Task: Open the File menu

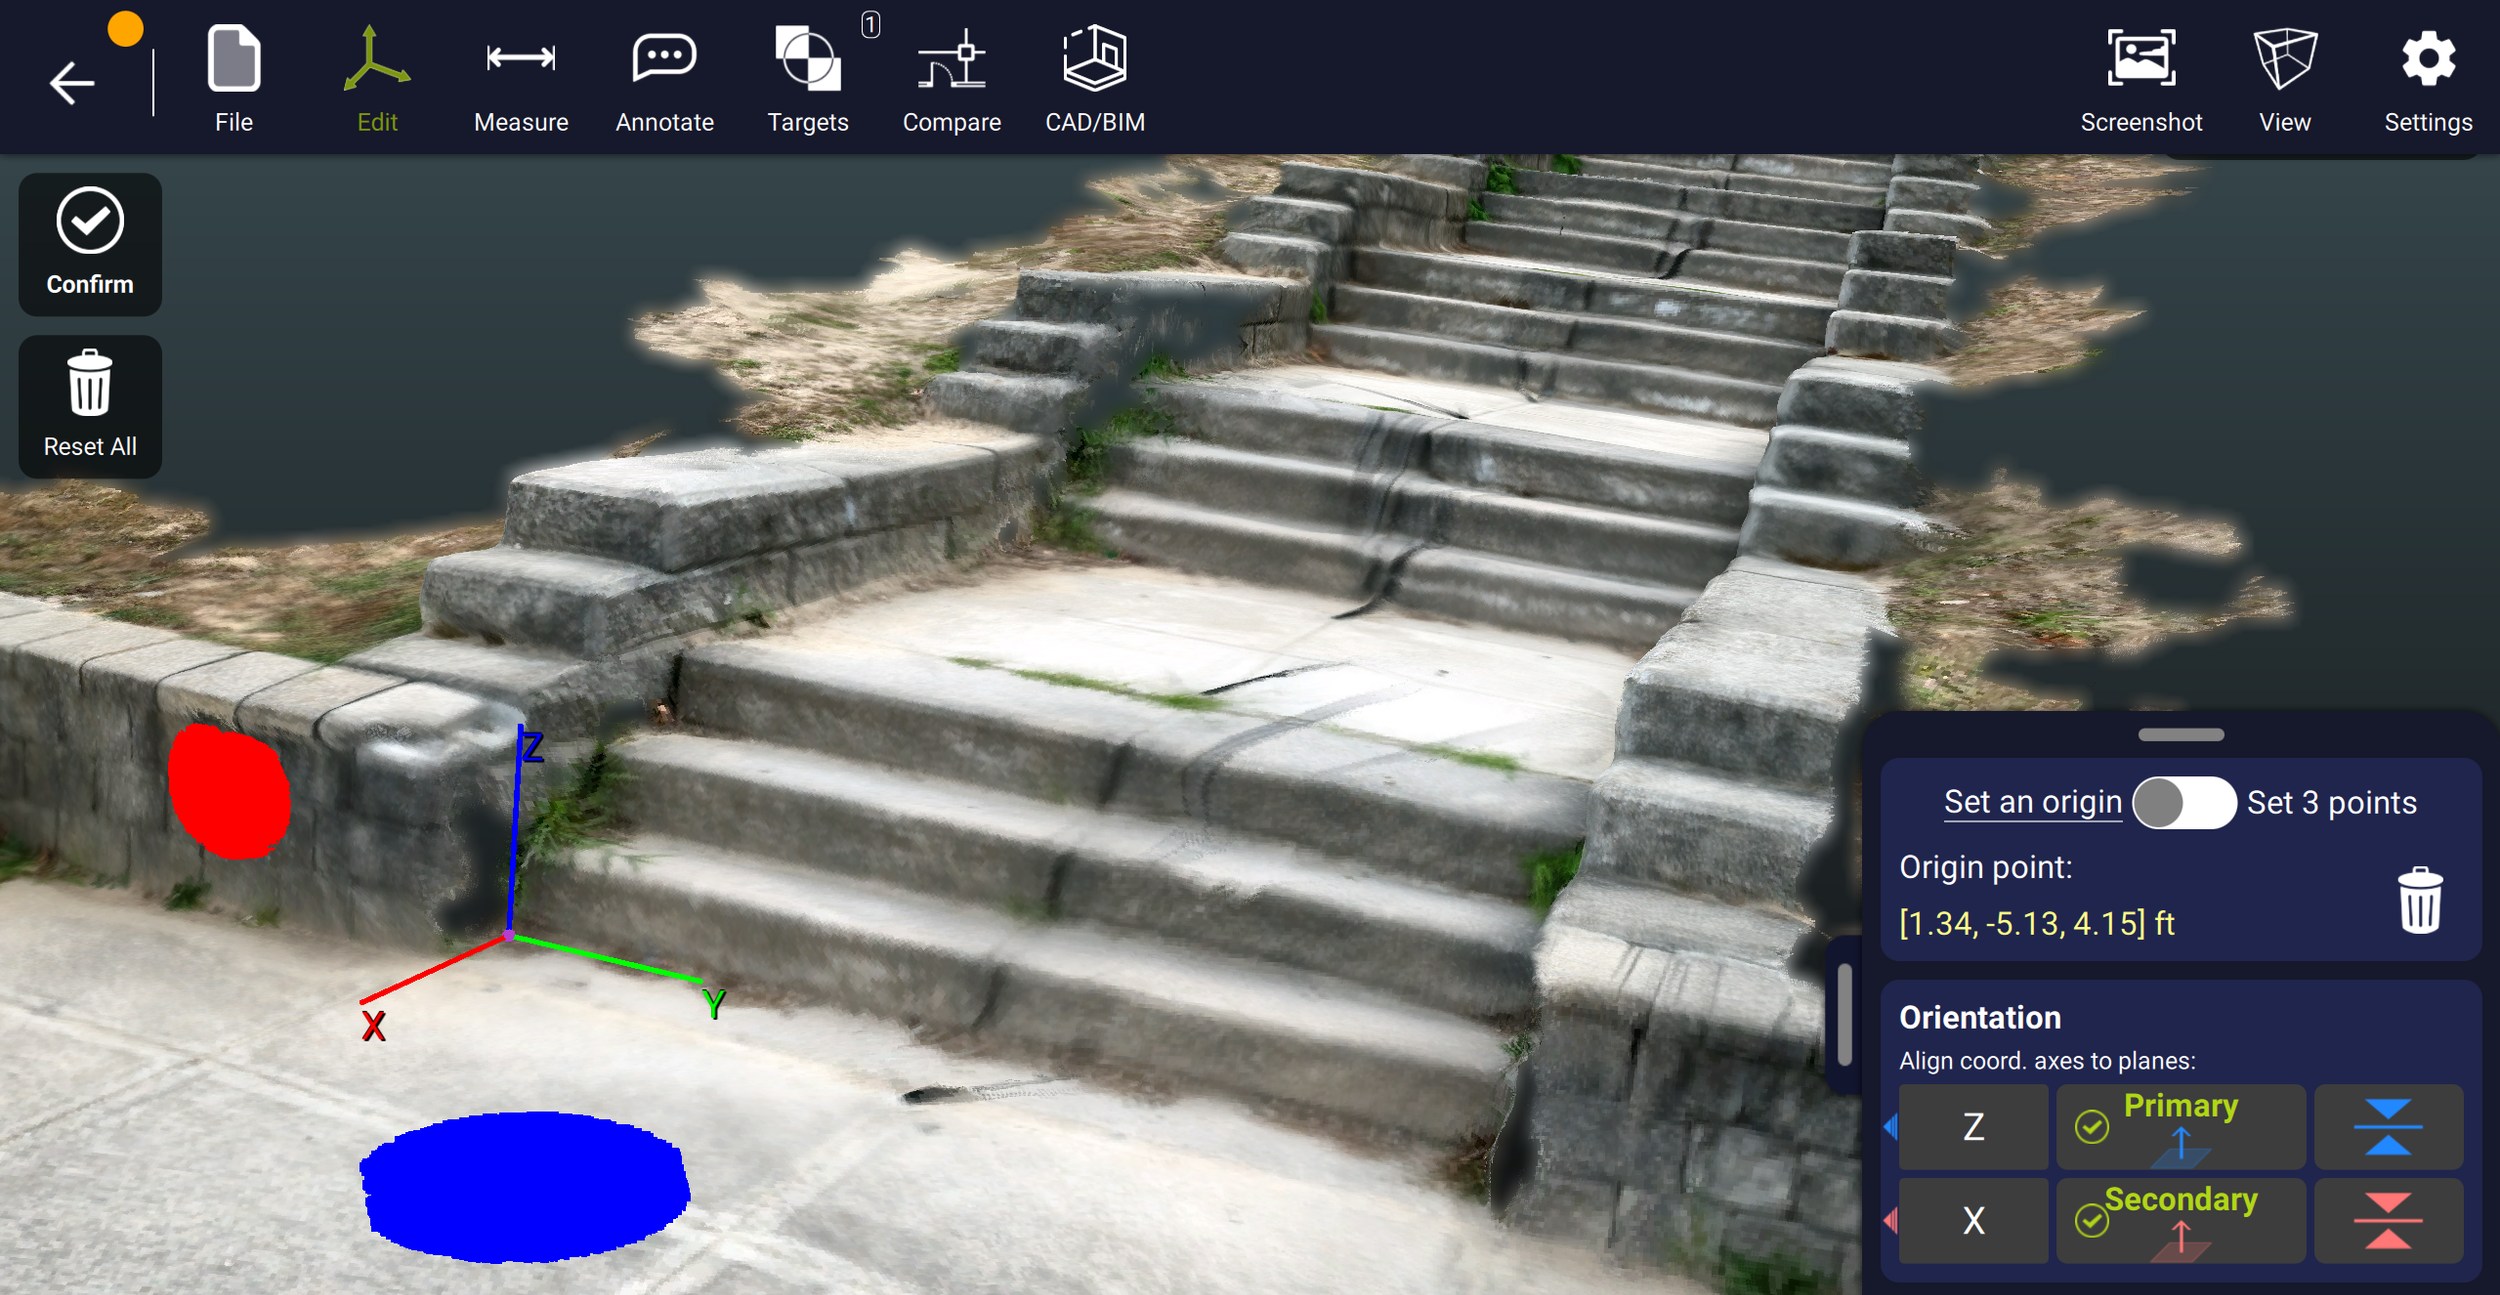Action: tap(234, 78)
